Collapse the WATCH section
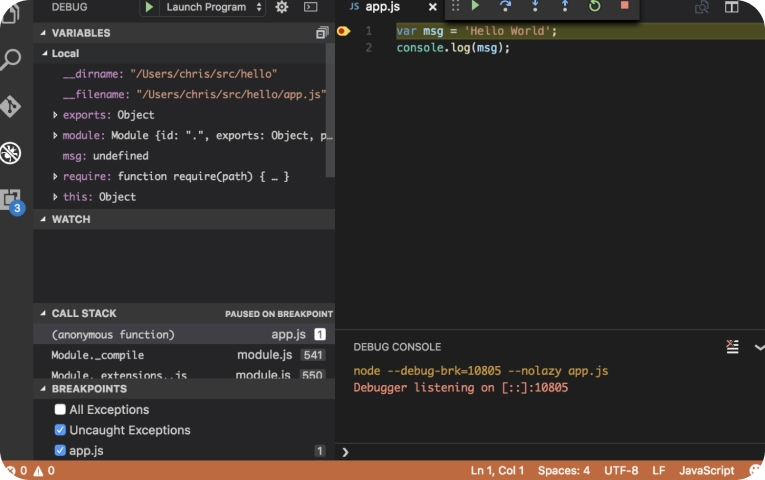 tap(43, 219)
